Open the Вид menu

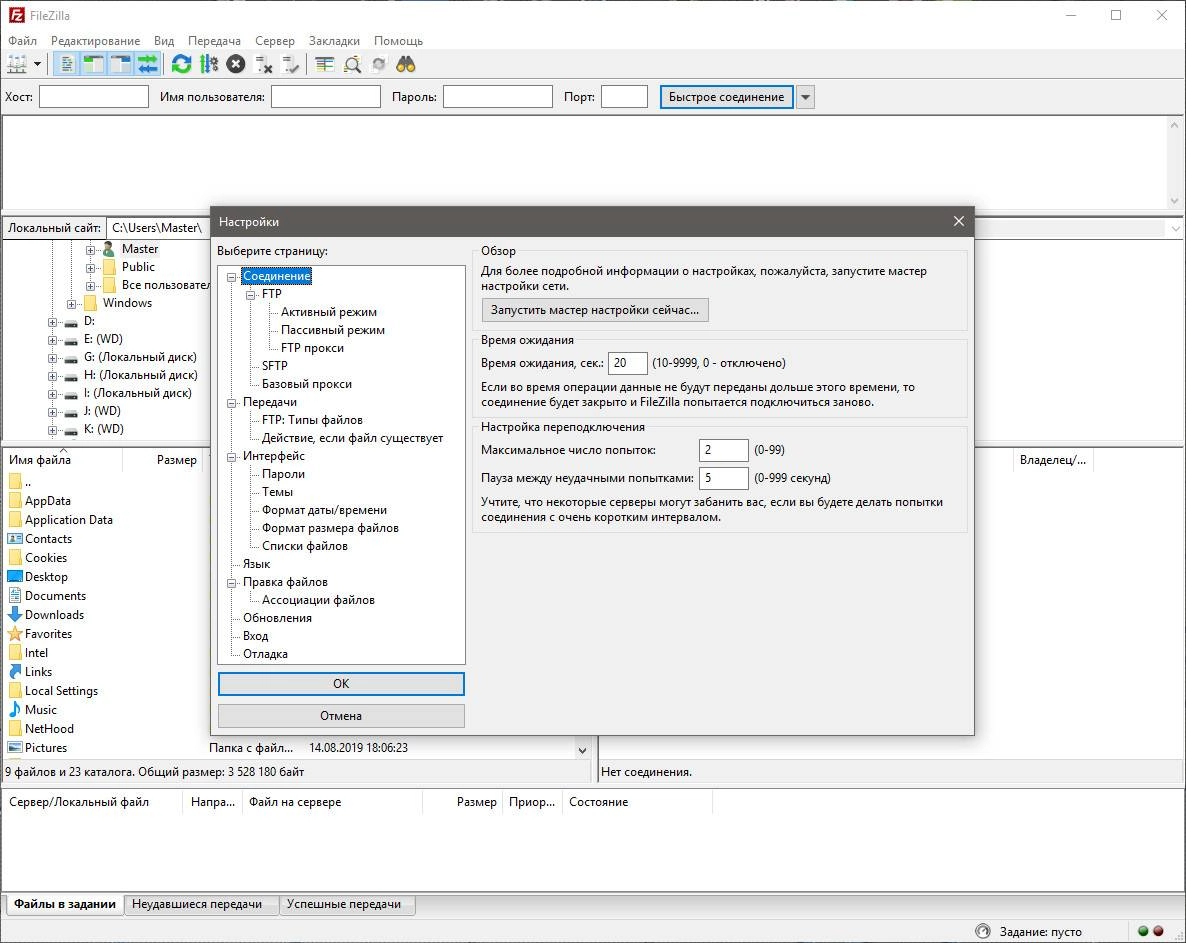click(164, 41)
